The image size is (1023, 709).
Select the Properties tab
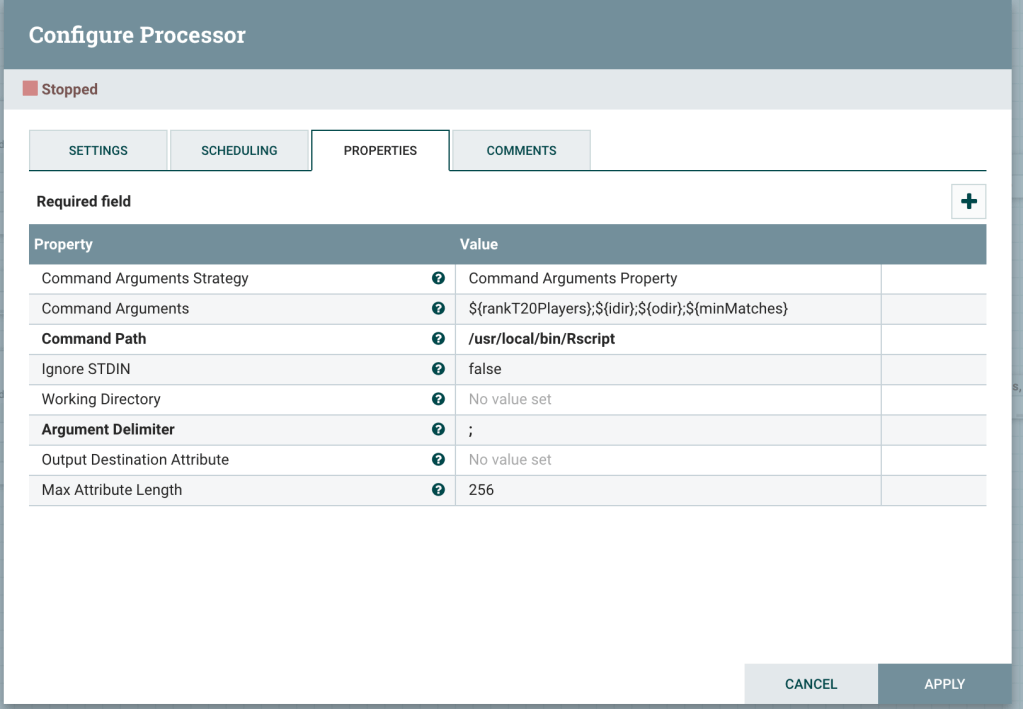point(380,151)
